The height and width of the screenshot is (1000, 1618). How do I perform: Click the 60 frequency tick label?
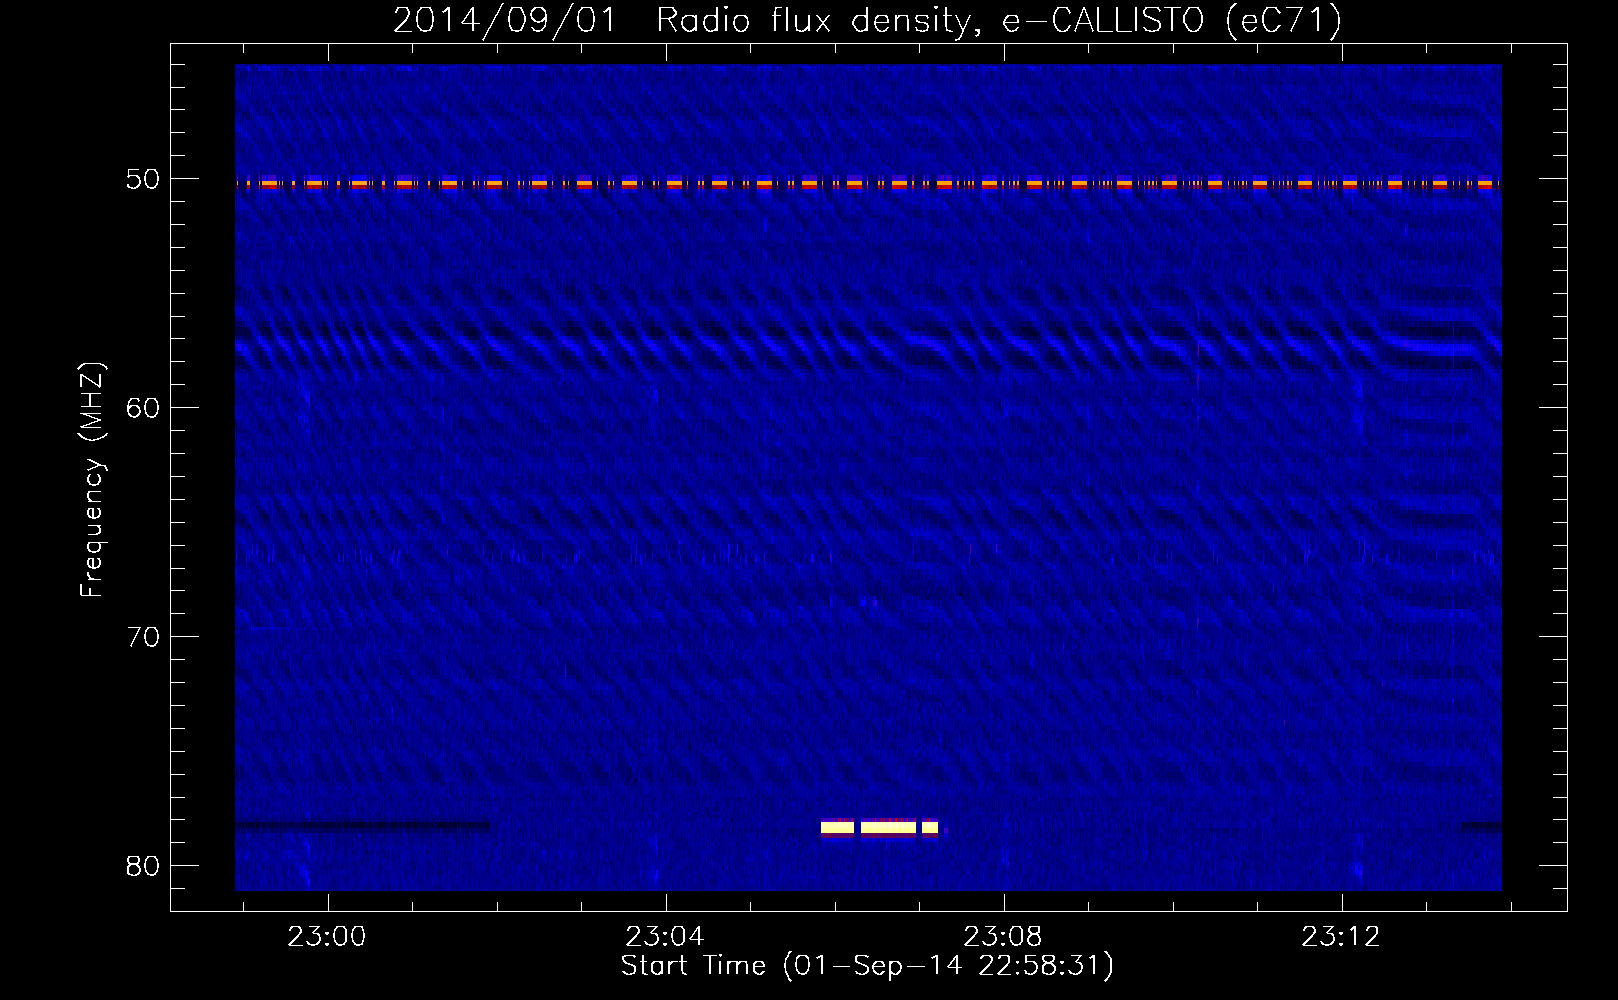click(x=143, y=408)
